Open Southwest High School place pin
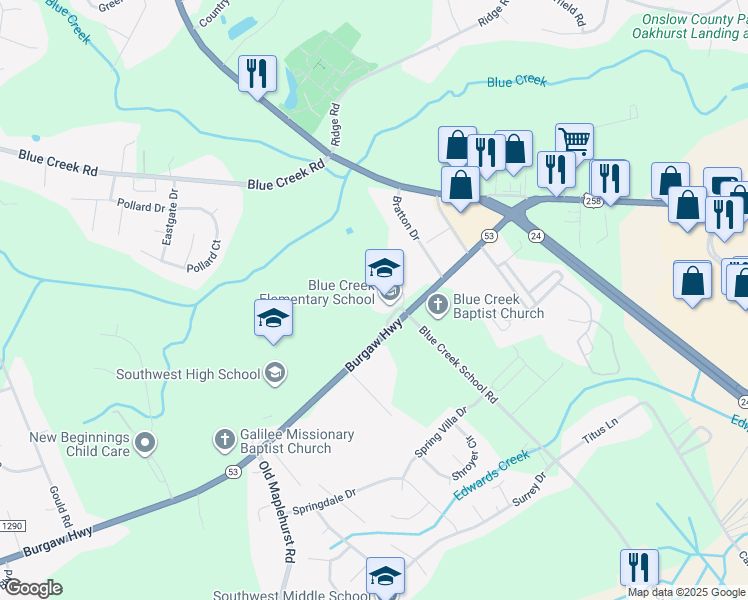This screenshot has width=748, height=600. coord(275,374)
